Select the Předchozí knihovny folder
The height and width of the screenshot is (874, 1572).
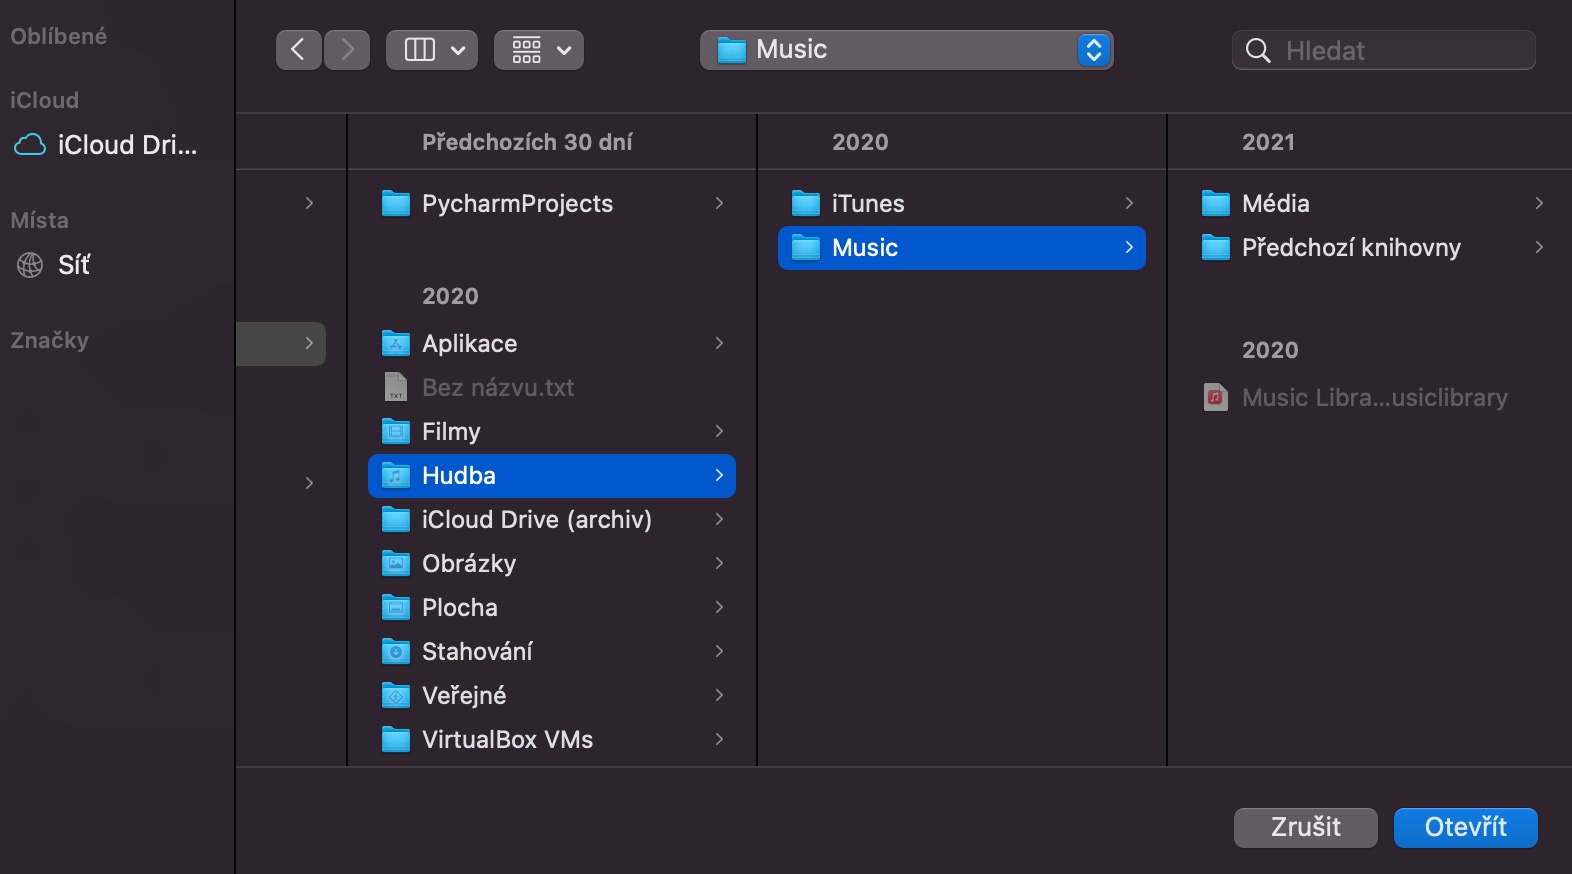point(1350,248)
